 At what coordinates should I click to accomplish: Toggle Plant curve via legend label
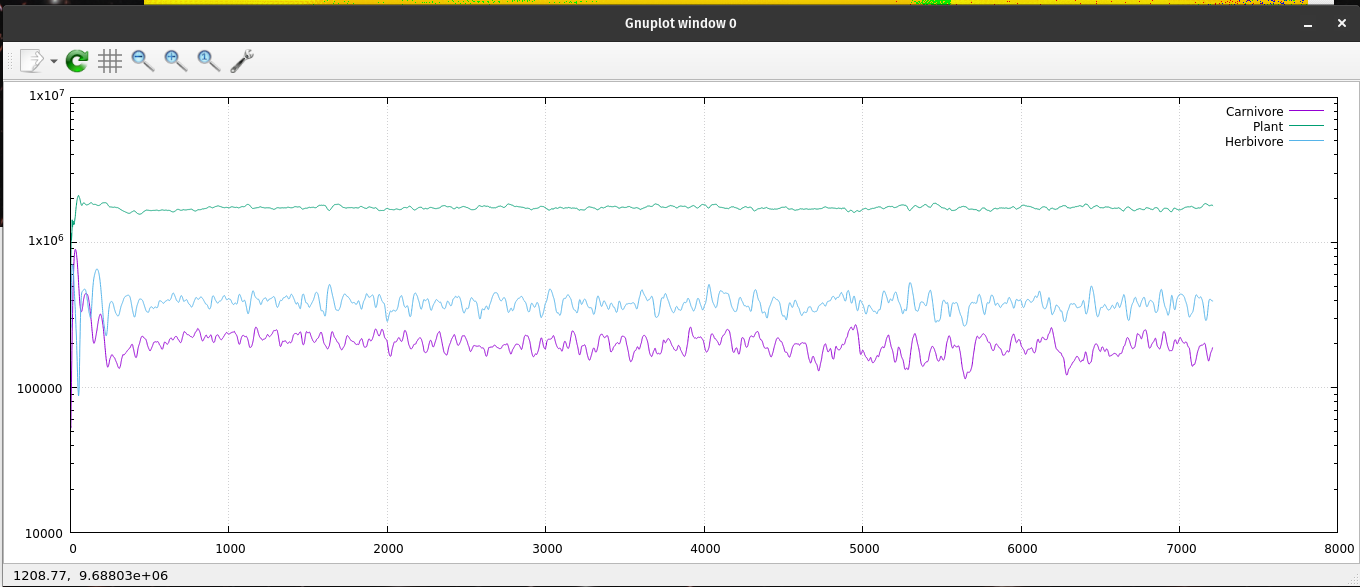(1267, 126)
